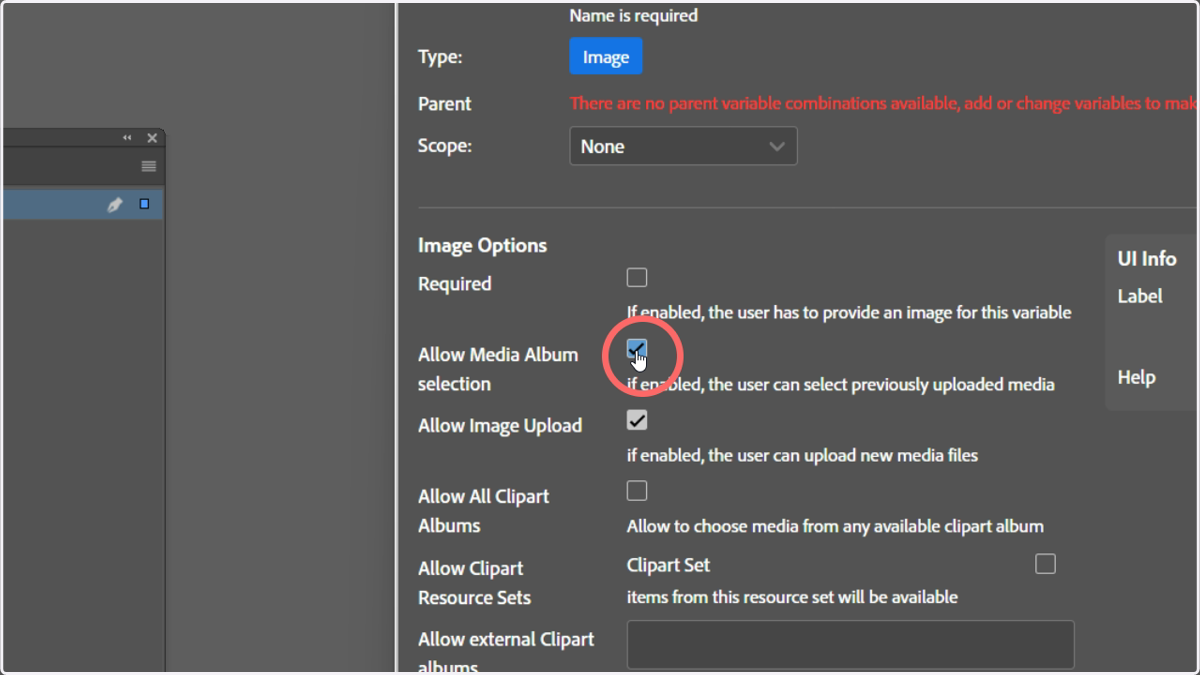Click the Name is required message
The width and height of the screenshot is (1200, 675).
click(x=634, y=15)
